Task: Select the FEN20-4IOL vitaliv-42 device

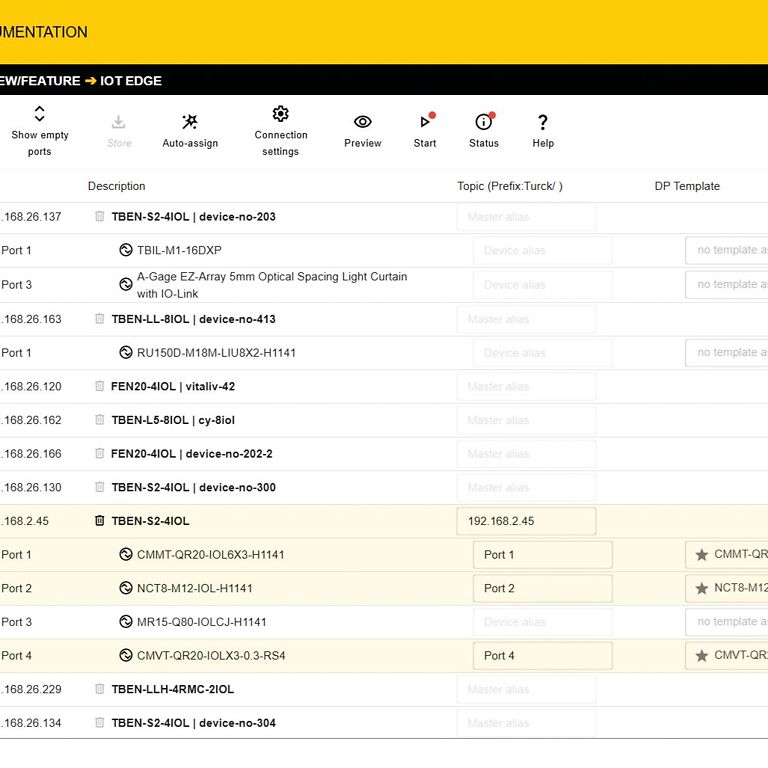Action: [173, 386]
